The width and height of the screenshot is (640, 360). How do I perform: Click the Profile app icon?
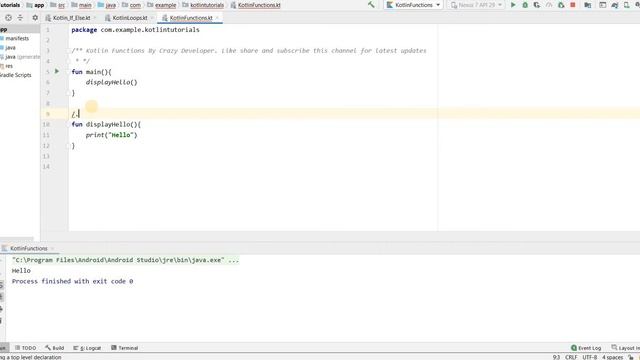coord(549,5)
